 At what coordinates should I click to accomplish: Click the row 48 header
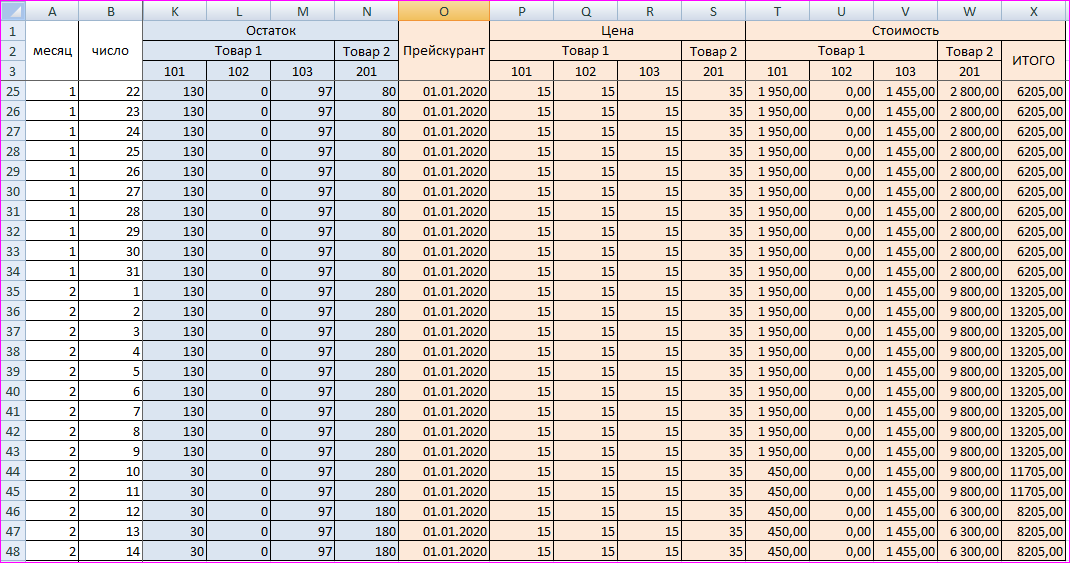point(12,551)
